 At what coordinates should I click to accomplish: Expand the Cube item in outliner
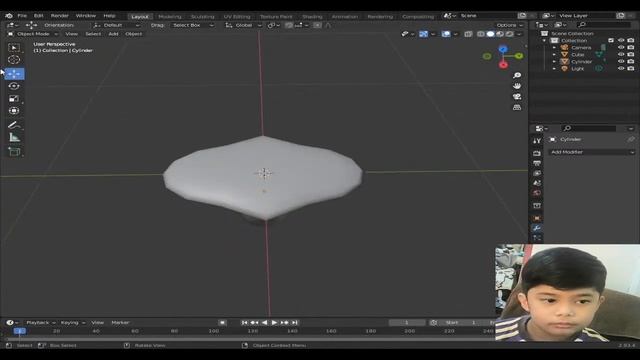click(x=554, y=55)
